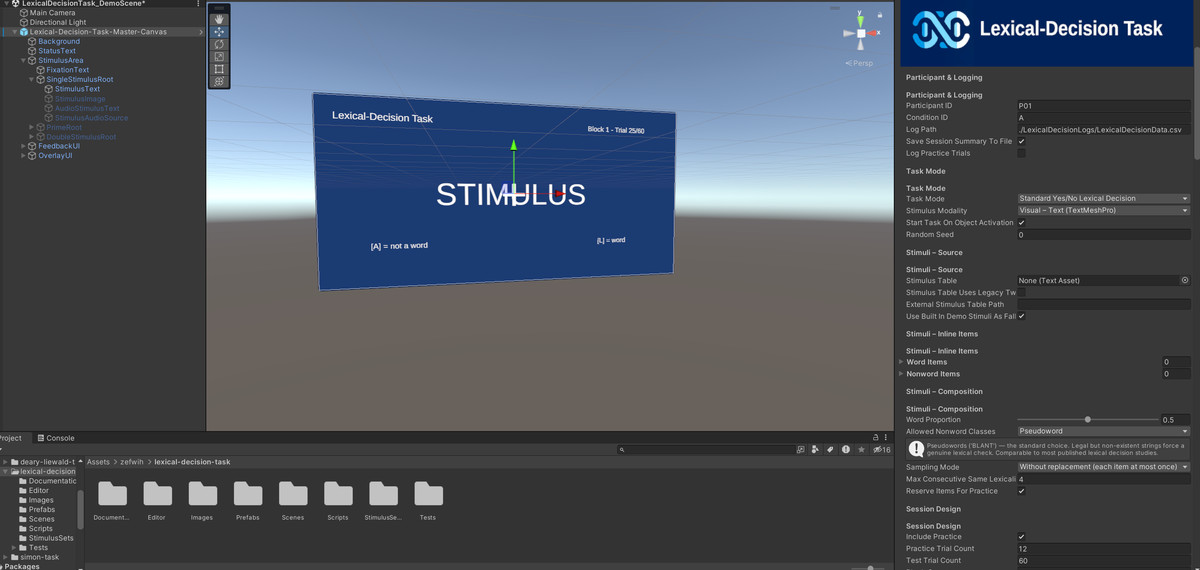The image size is (1200, 570).
Task: Click the Favorites star icon in Project toolbar
Action: point(861,450)
